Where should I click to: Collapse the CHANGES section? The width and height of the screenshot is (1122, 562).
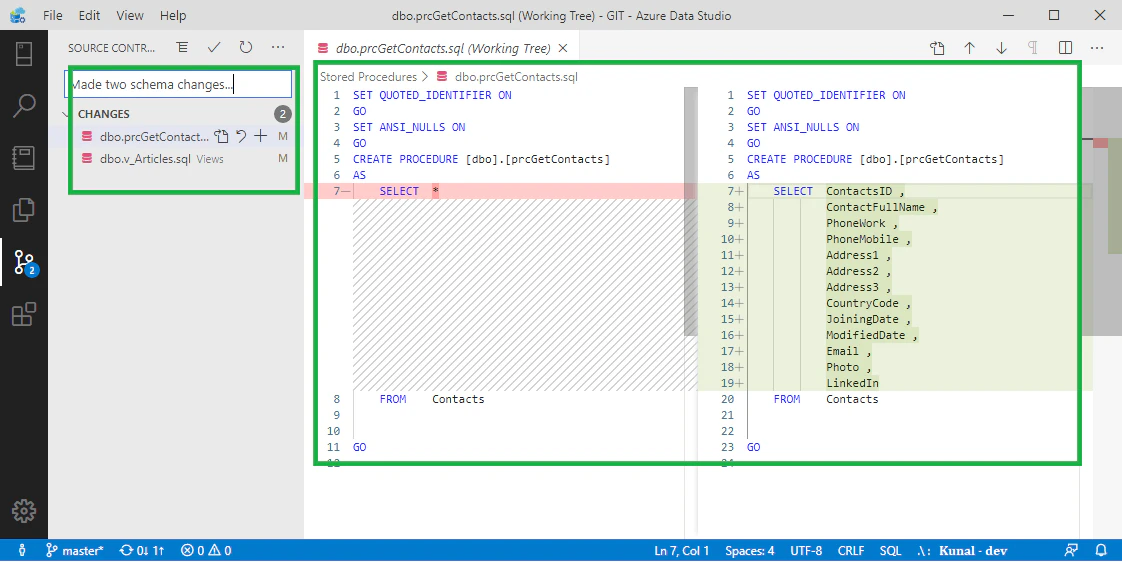[67, 114]
